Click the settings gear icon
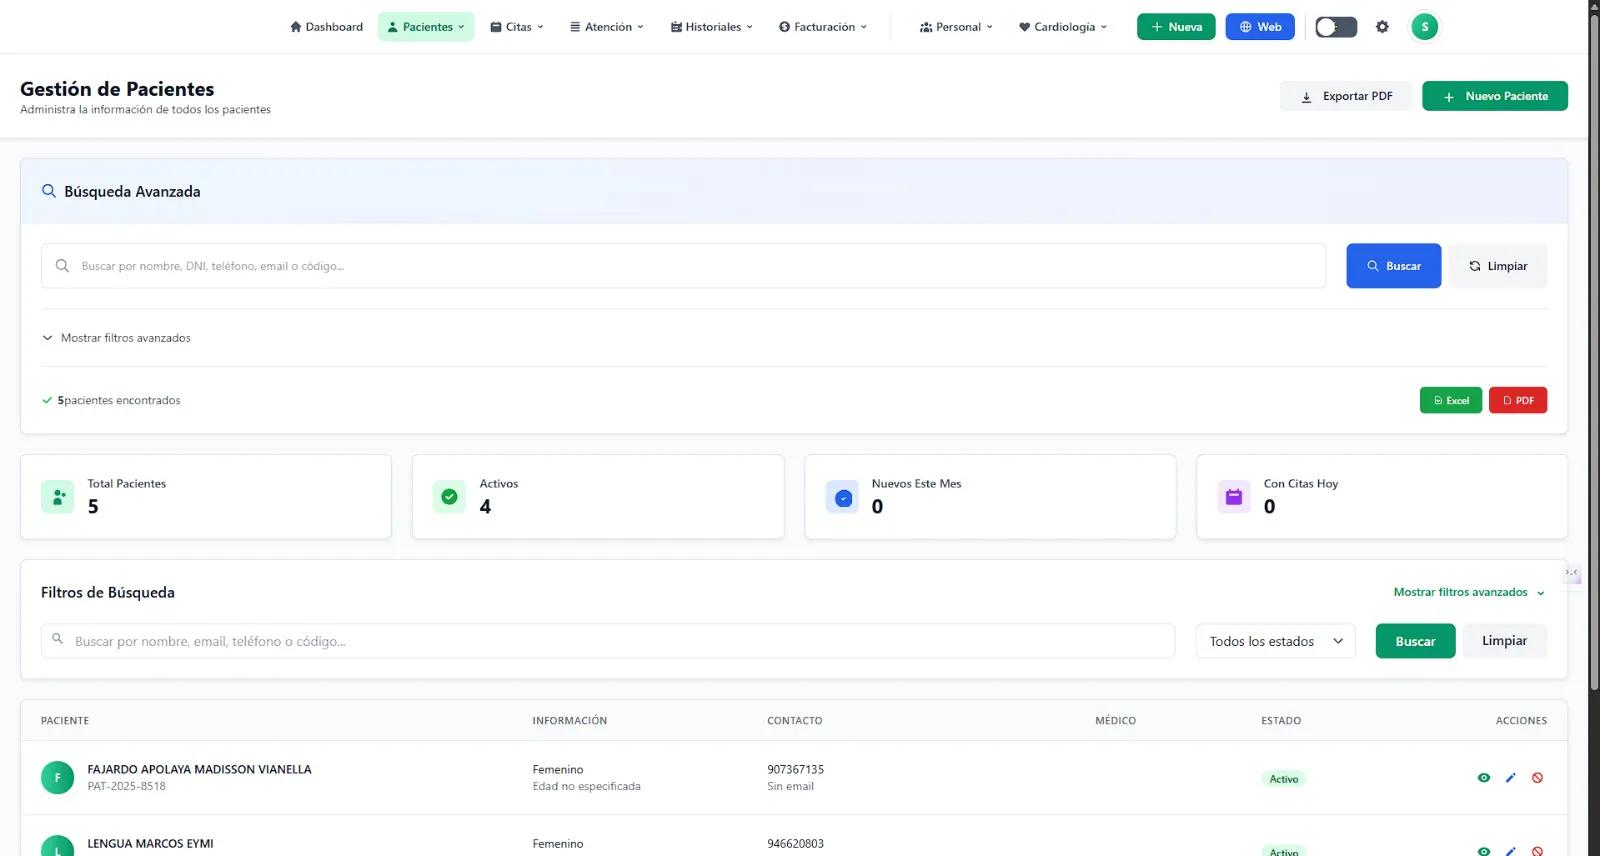The image size is (1600, 856). (x=1382, y=27)
